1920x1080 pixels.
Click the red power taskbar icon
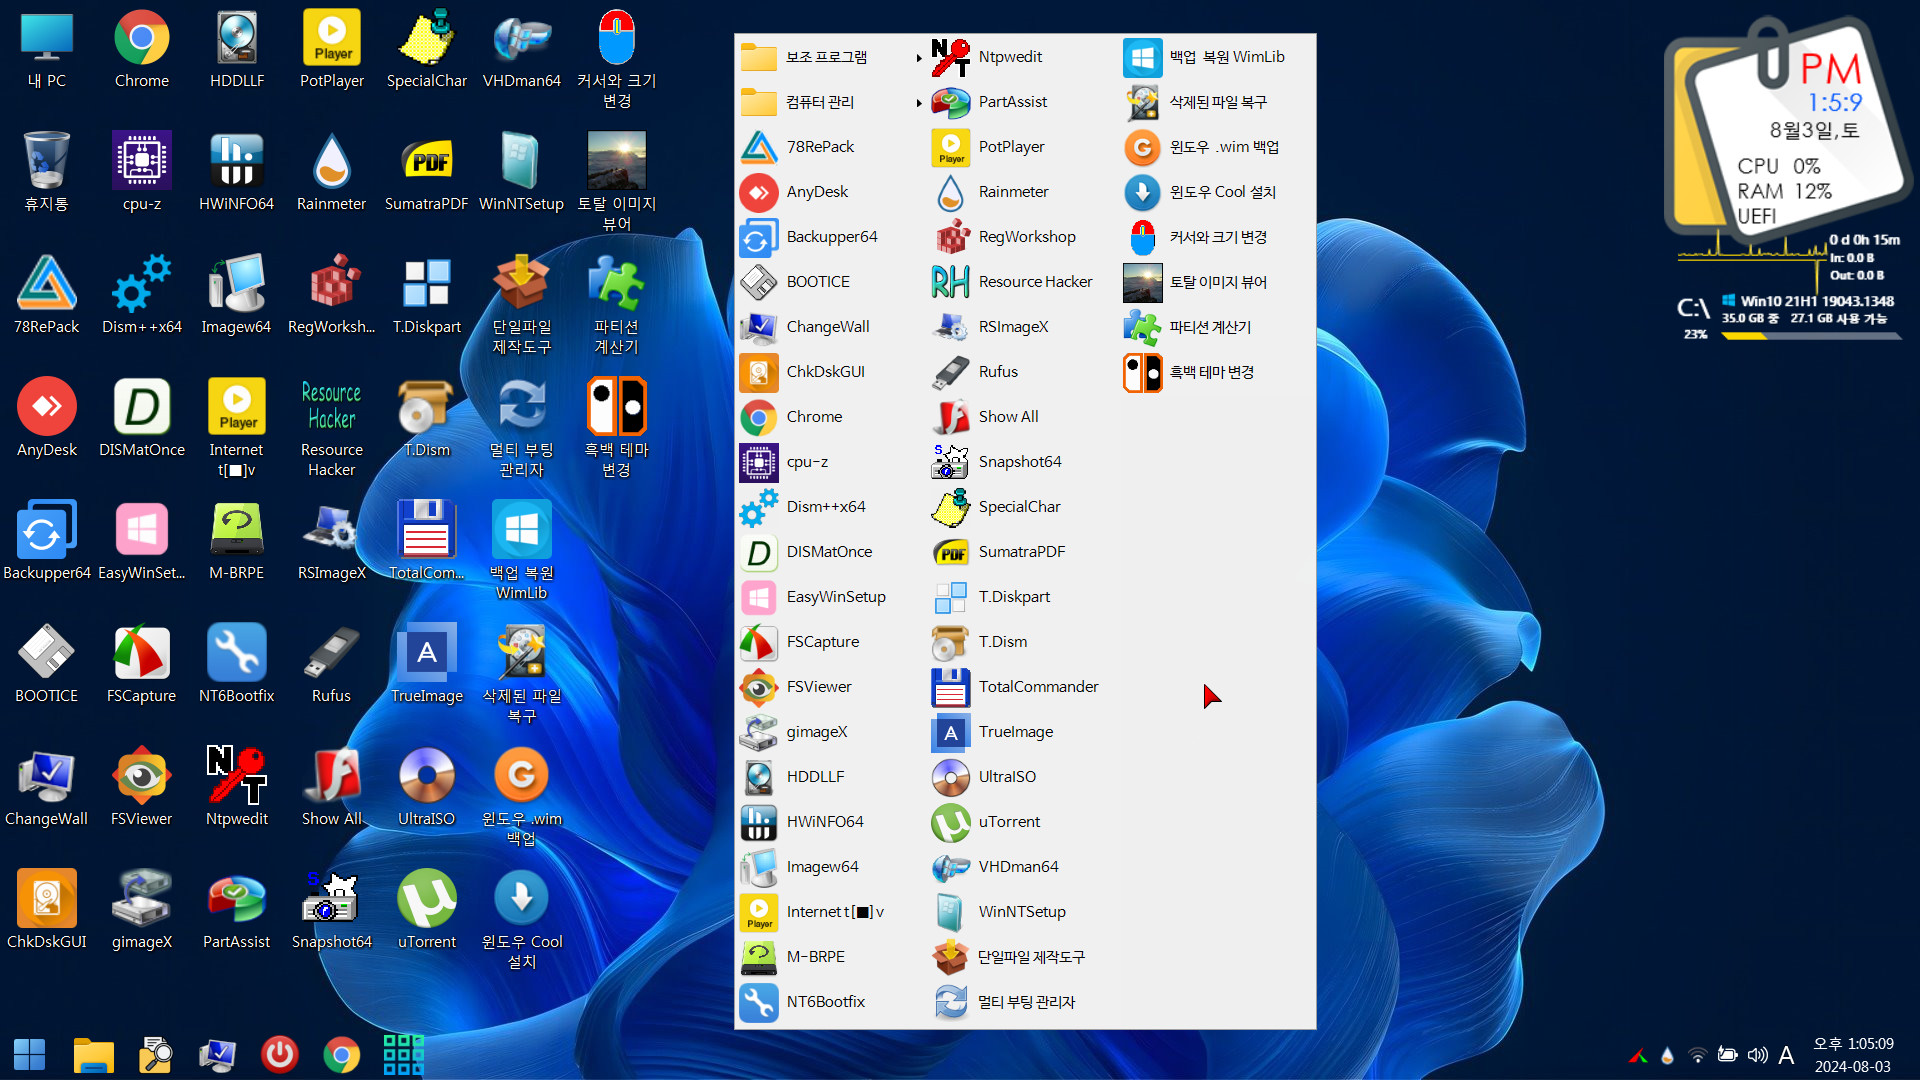tap(280, 1054)
